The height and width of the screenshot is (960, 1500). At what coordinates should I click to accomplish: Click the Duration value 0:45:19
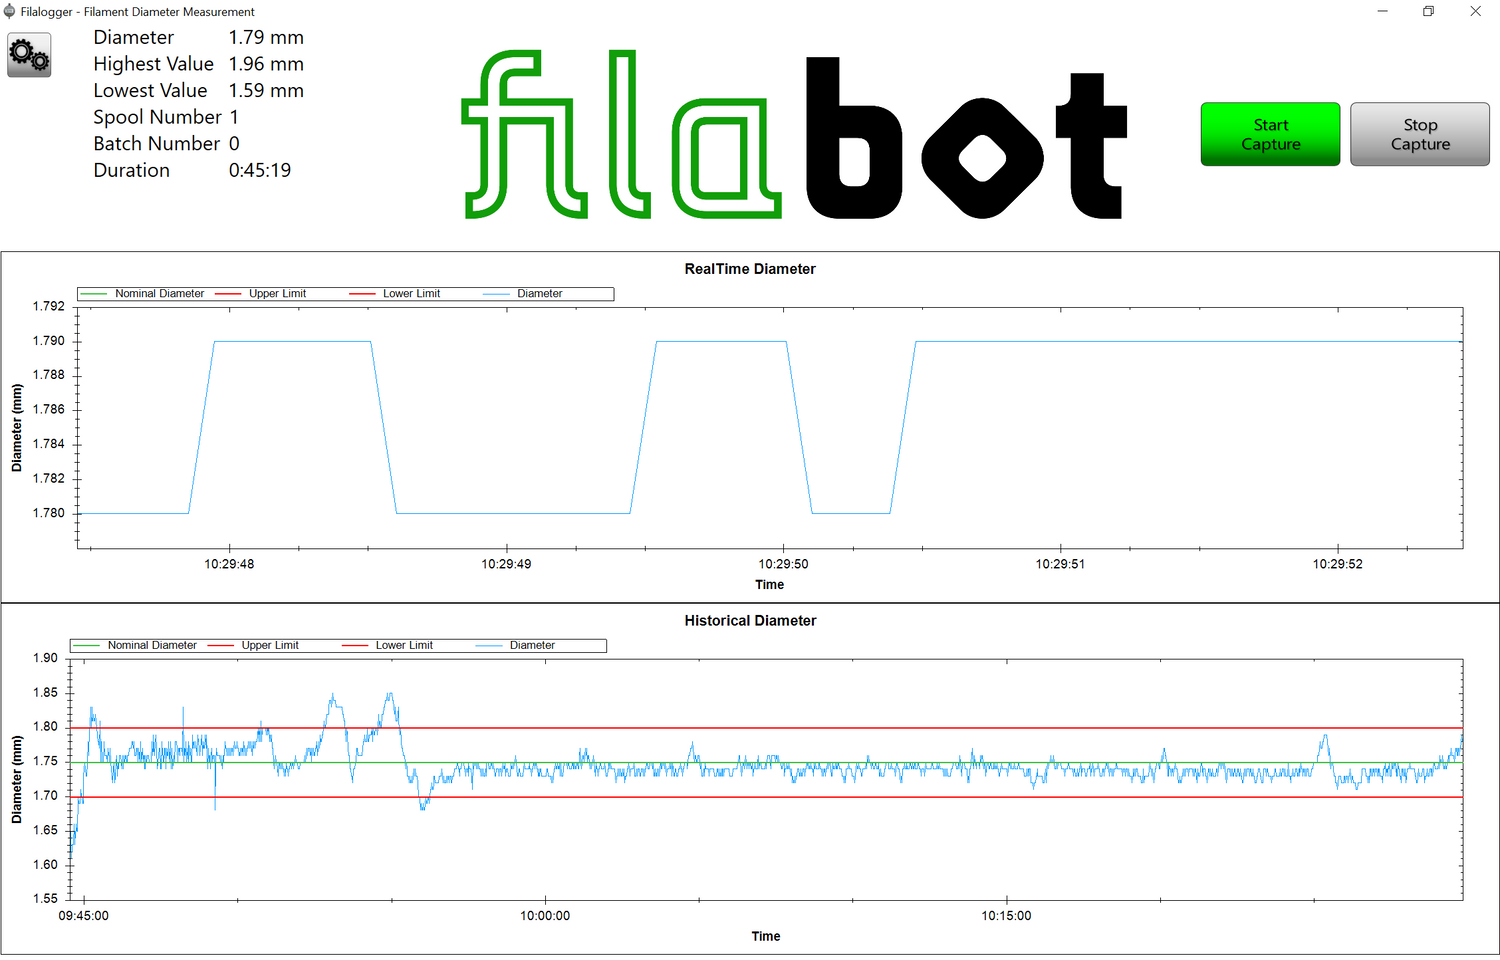[260, 171]
